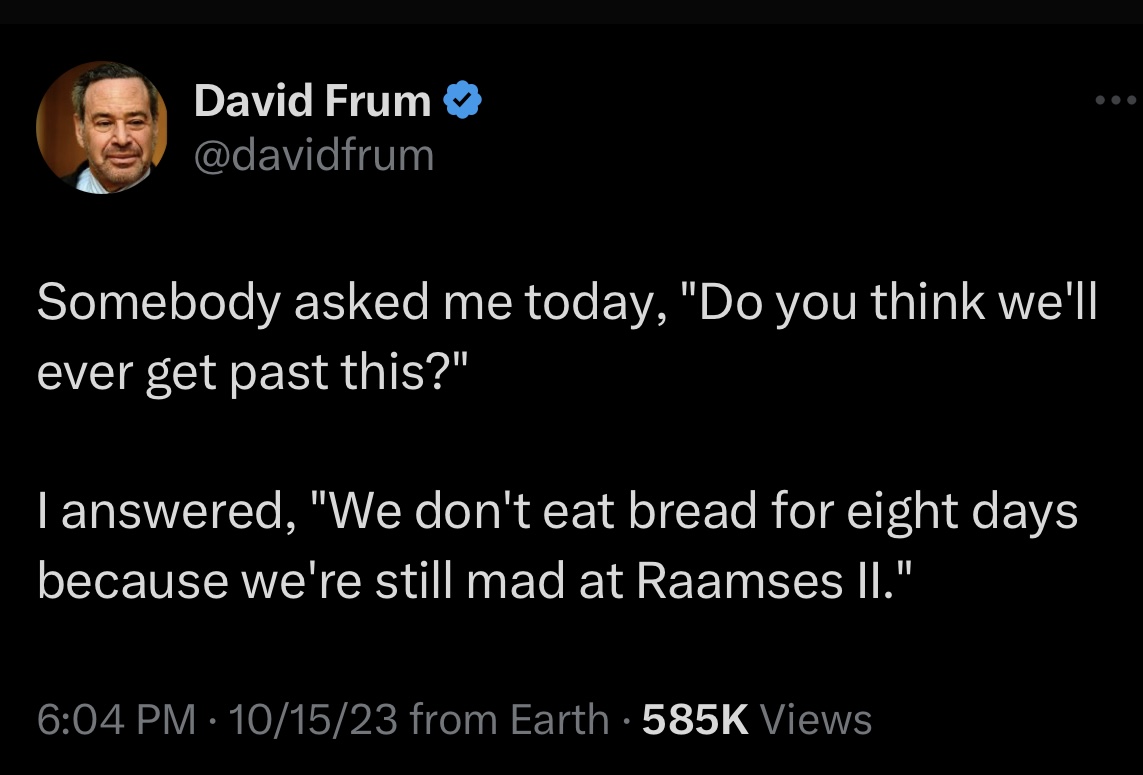Click the blue verified checkmark badge
This screenshot has height=775, width=1143.
pos(464,100)
